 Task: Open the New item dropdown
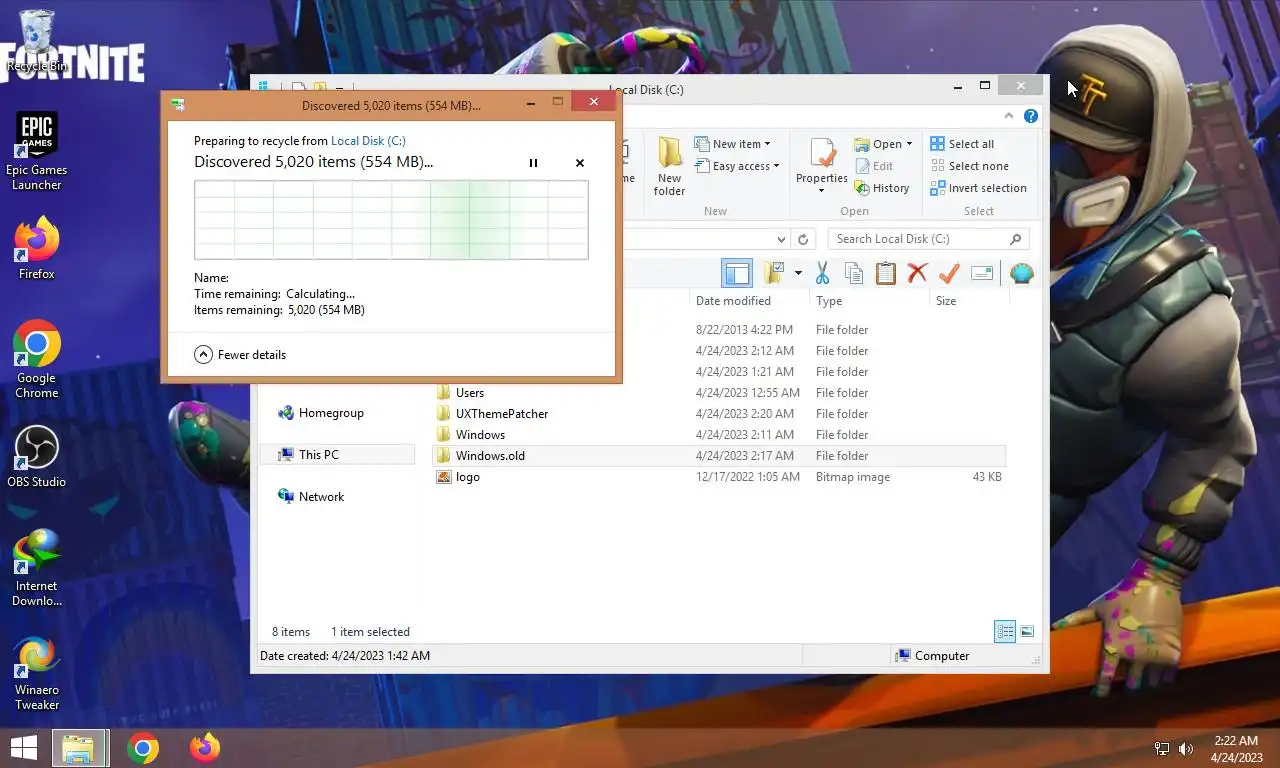click(x=733, y=144)
